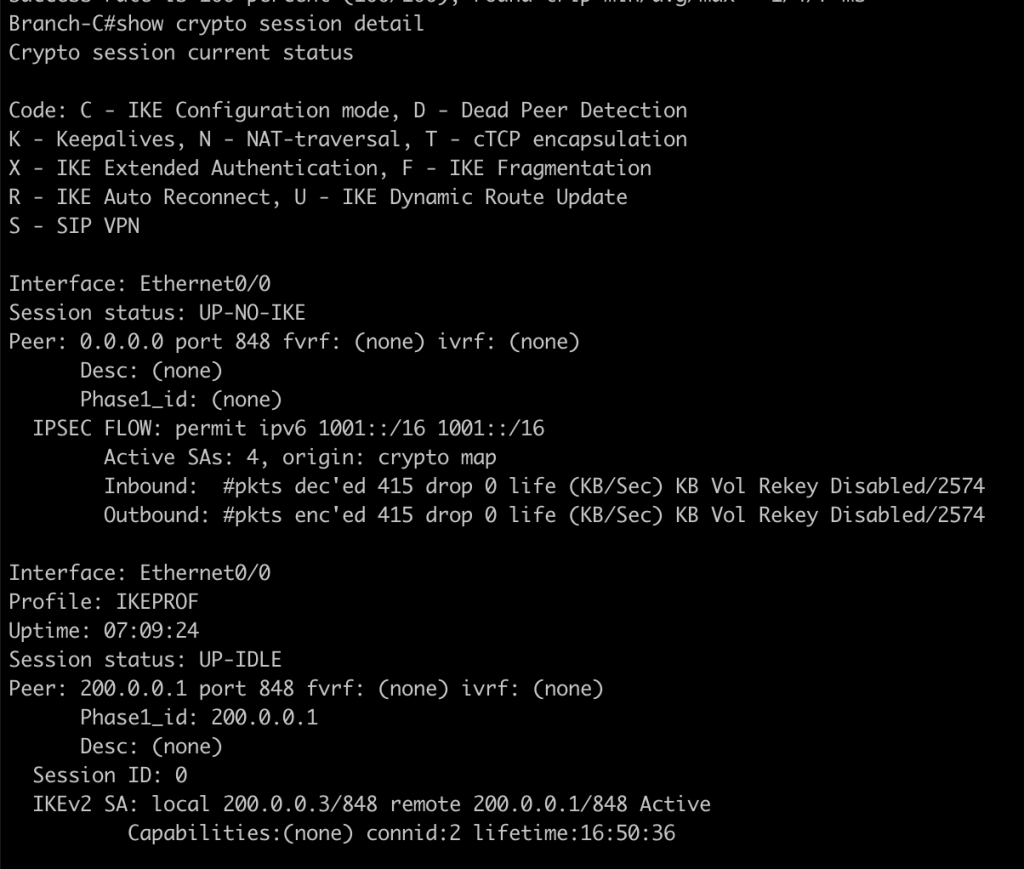1024x869 pixels.
Task: Click the 'Dead Peer Detection' code legend text
Action: tap(574, 110)
